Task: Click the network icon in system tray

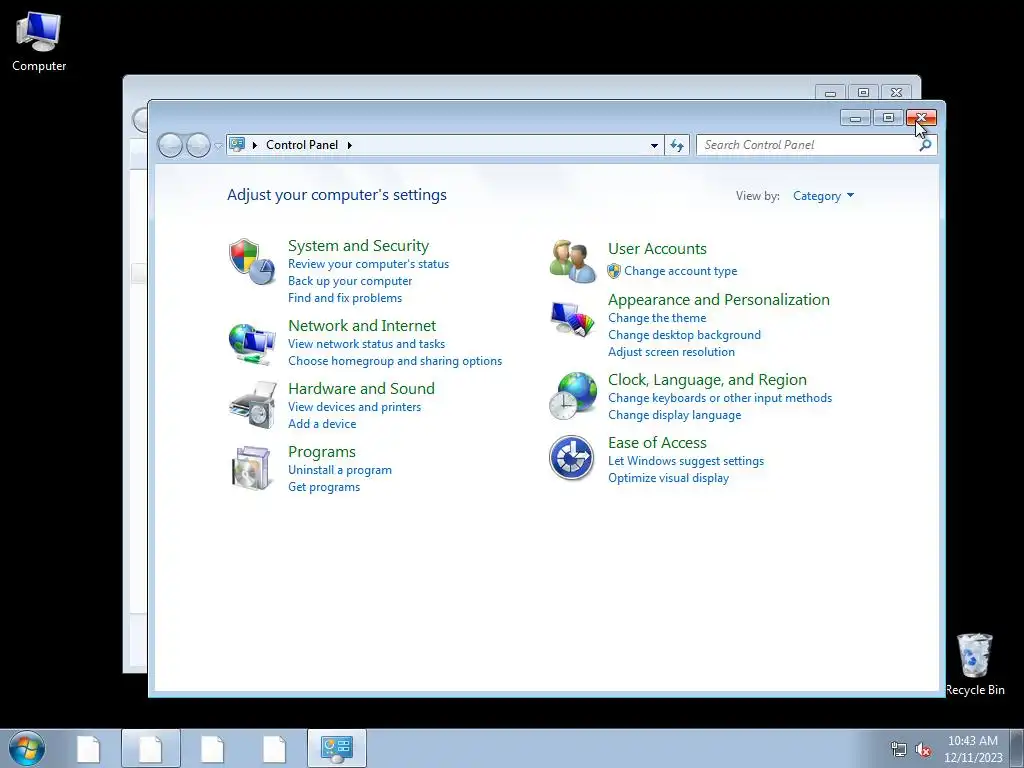Action: pyautogui.click(x=899, y=750)
